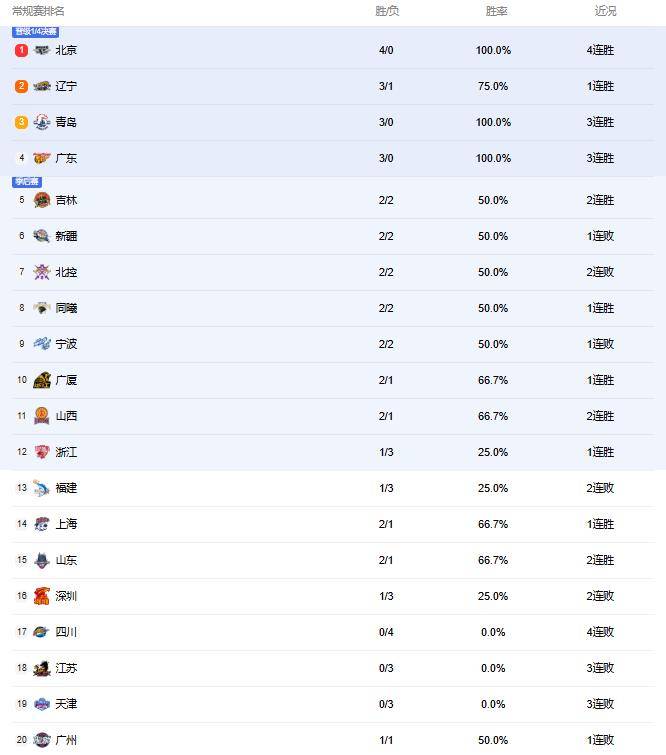Click the 近况 column header
The height and width of the screenshot is (755, 666).
point(605,11)
